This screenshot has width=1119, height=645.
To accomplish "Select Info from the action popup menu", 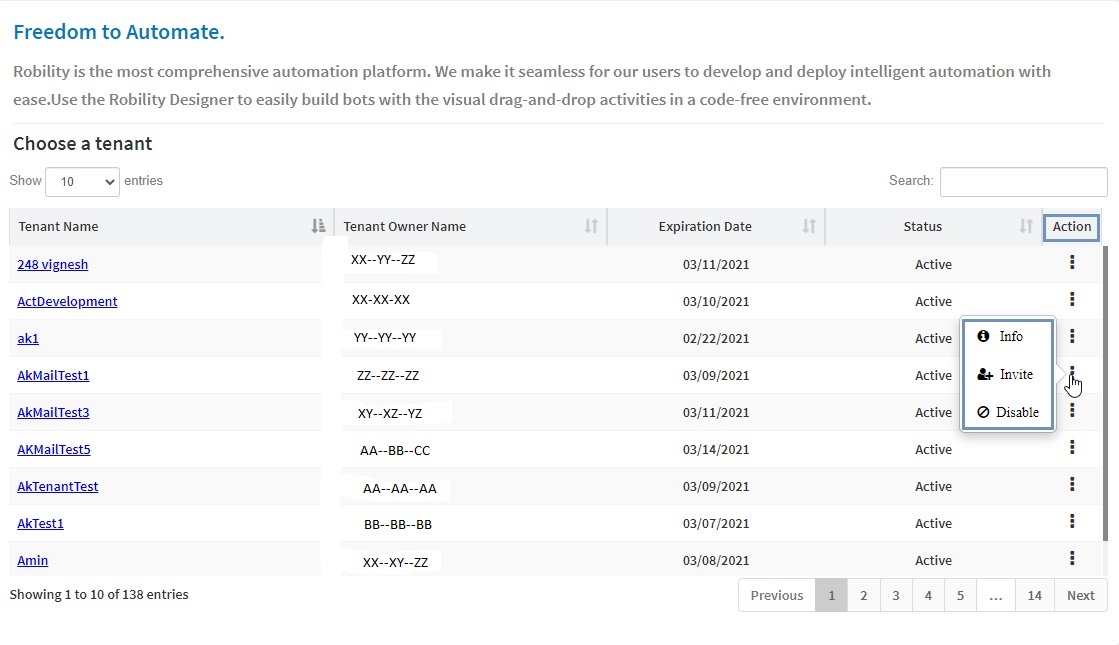I will [1001, 337].
